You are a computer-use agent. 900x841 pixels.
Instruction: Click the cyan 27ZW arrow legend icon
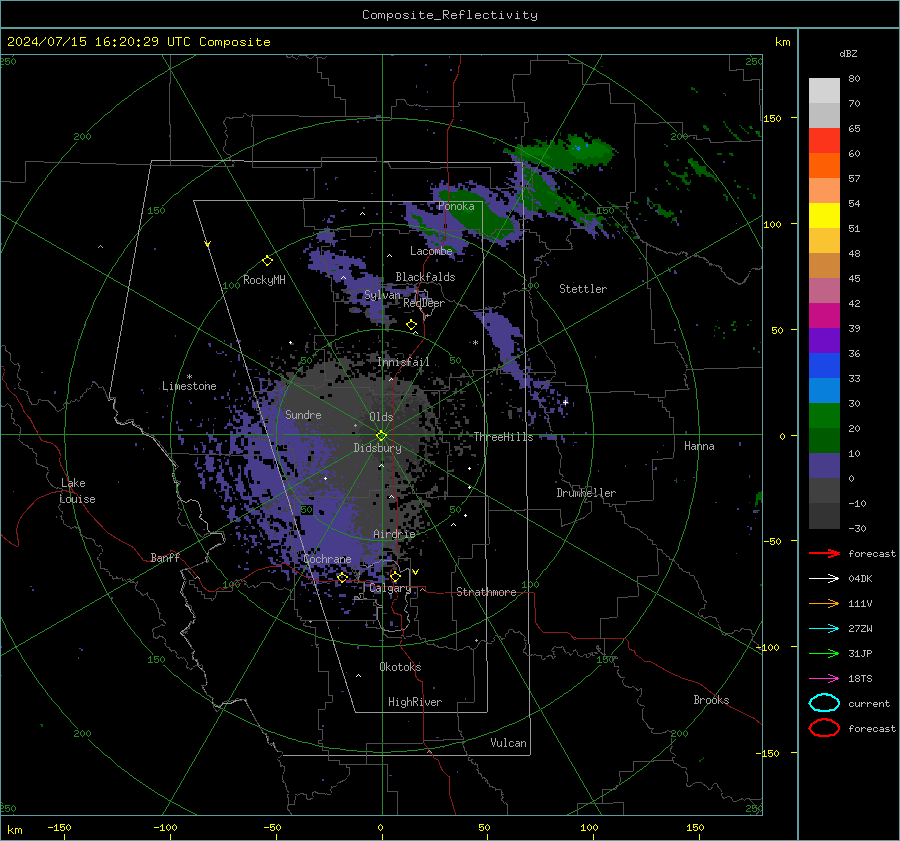coord(824,629)
